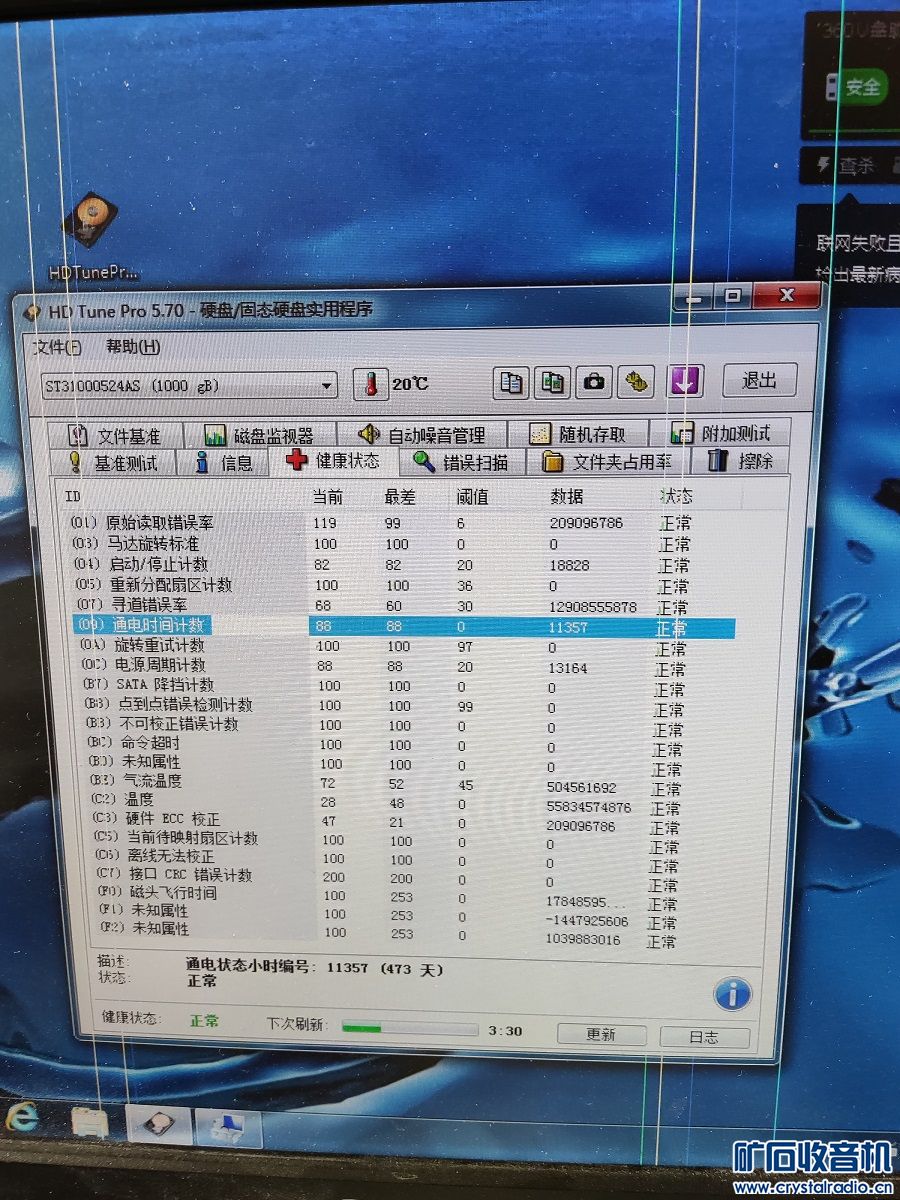The image size is (900, 1200).
Task: Click the 阈值 column header
Action: [x=471, y=496]
